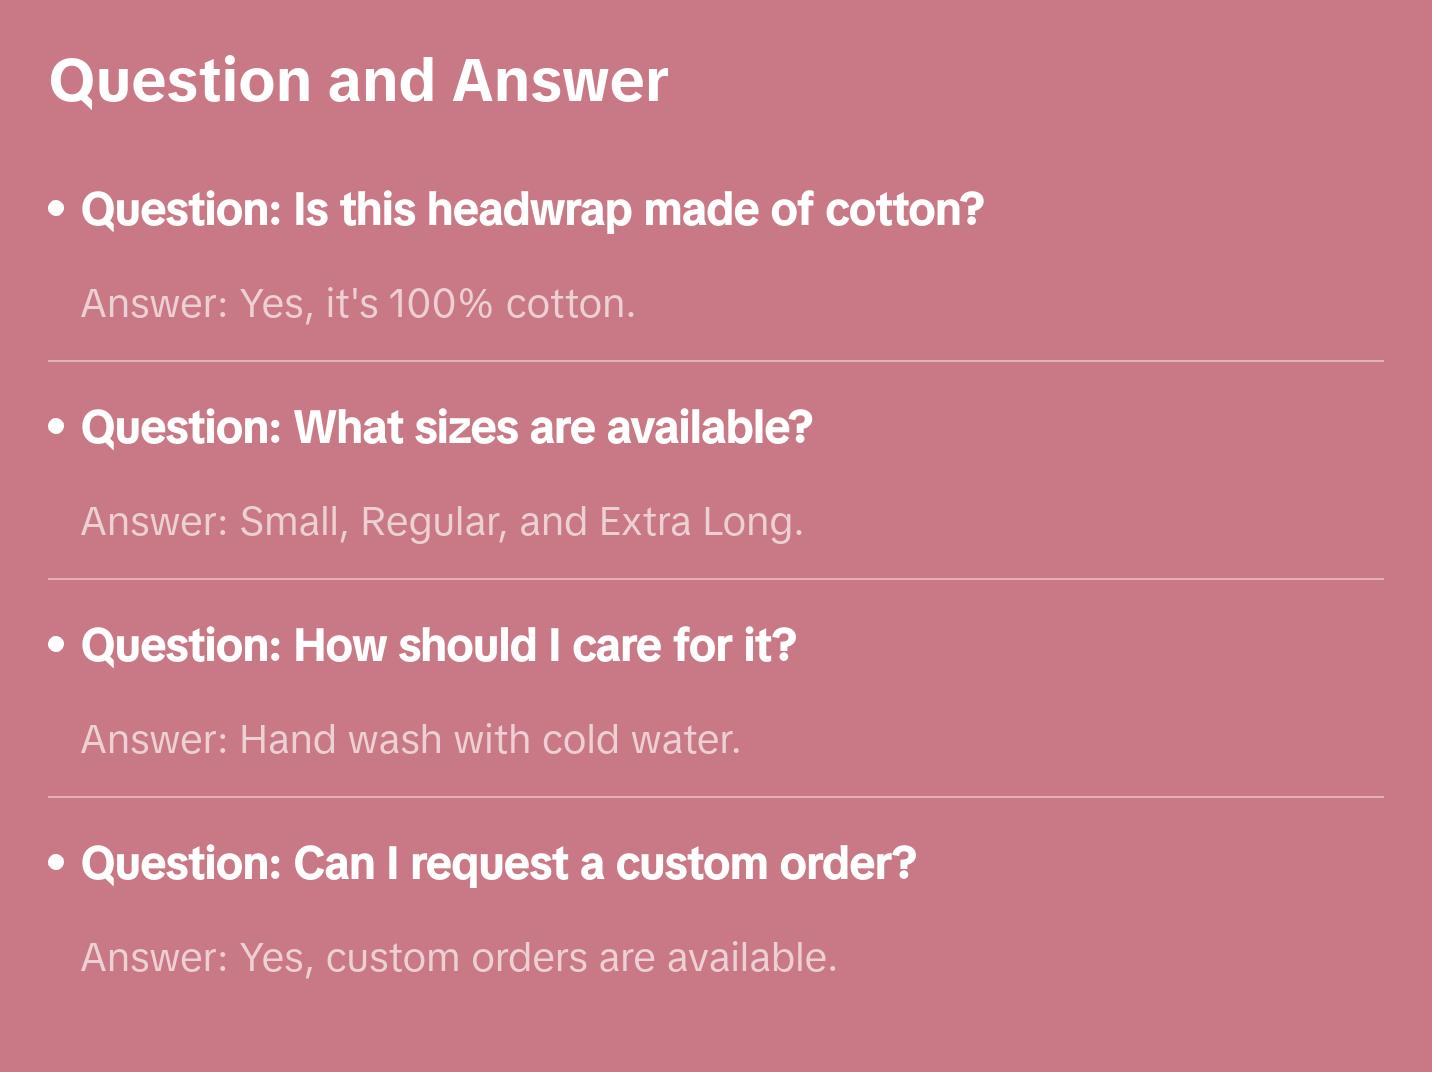Click the bullet before the care question

(57, 646)
